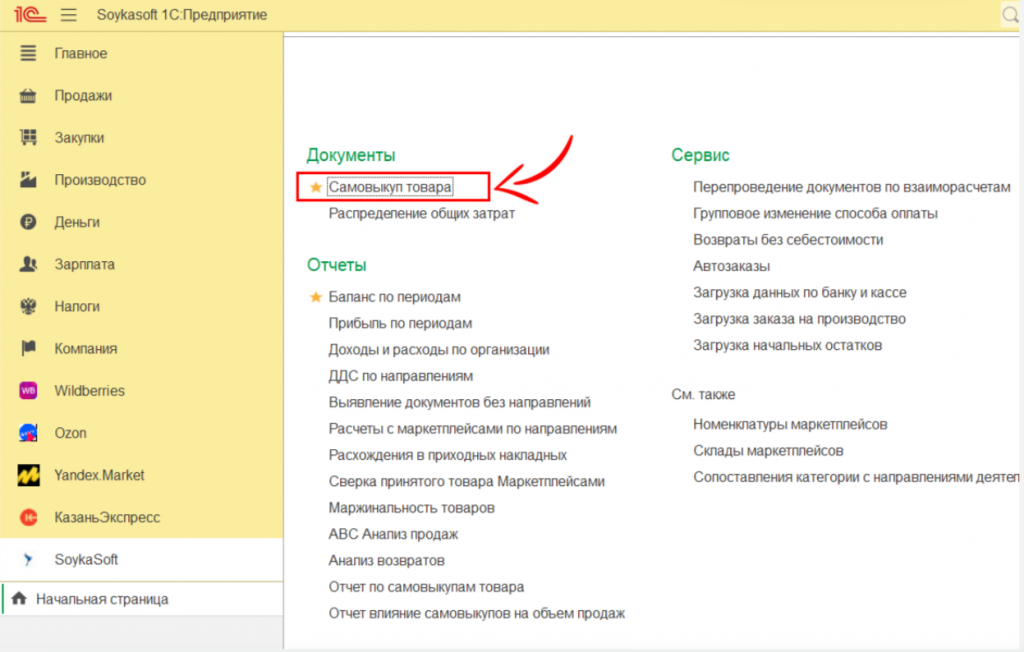Viewport: 1024px width, 652px height.
Task: Click the Wildberries WB icon
Action: (29, 391)
